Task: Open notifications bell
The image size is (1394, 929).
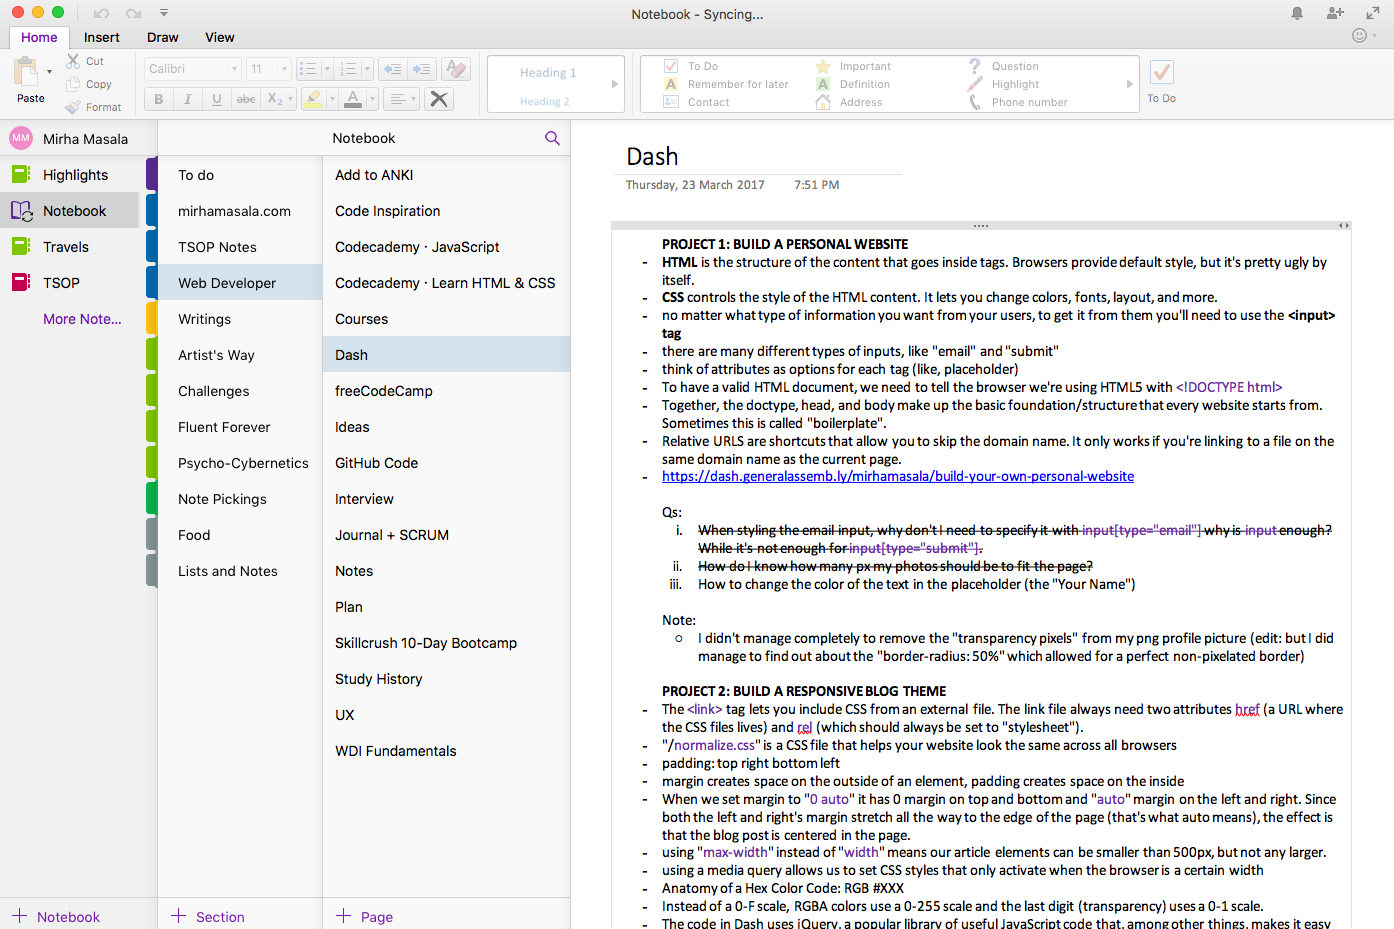Action: point(1297,13)
